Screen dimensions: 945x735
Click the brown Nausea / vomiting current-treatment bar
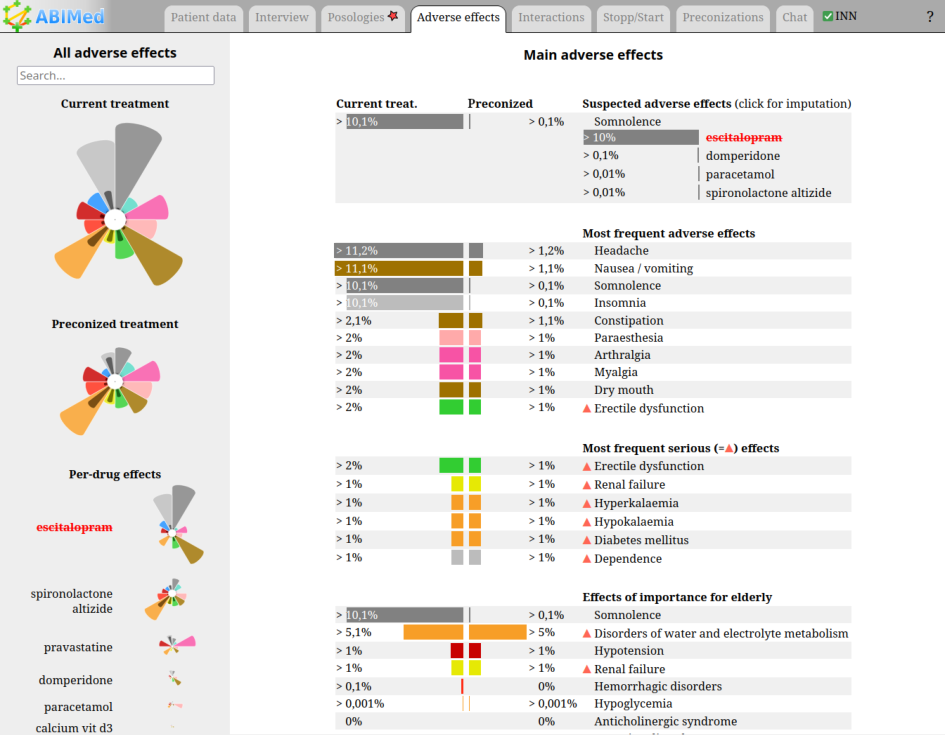click(x=399, y=268)
